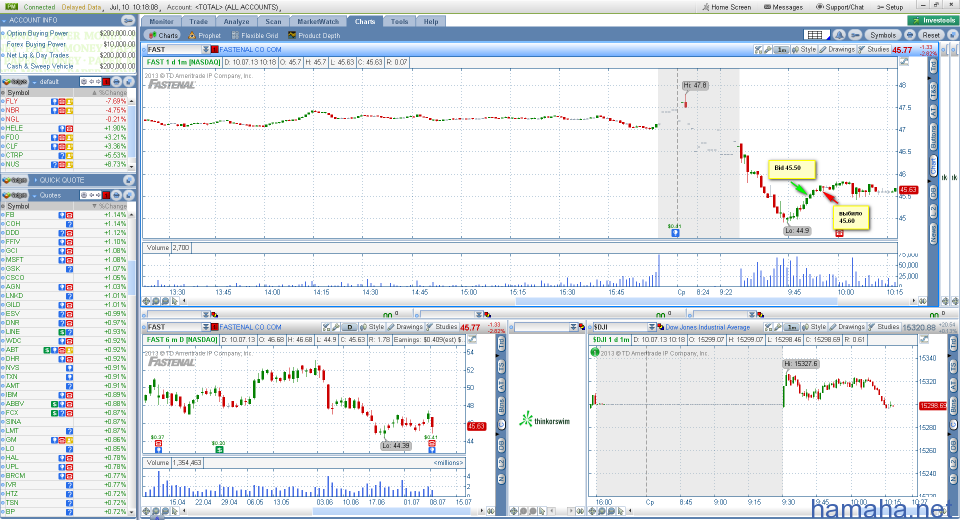The height and width of the screenshot is (520, 960).
Task: Click the pointer tool icon below top chart
Action: tap(175, 301)
